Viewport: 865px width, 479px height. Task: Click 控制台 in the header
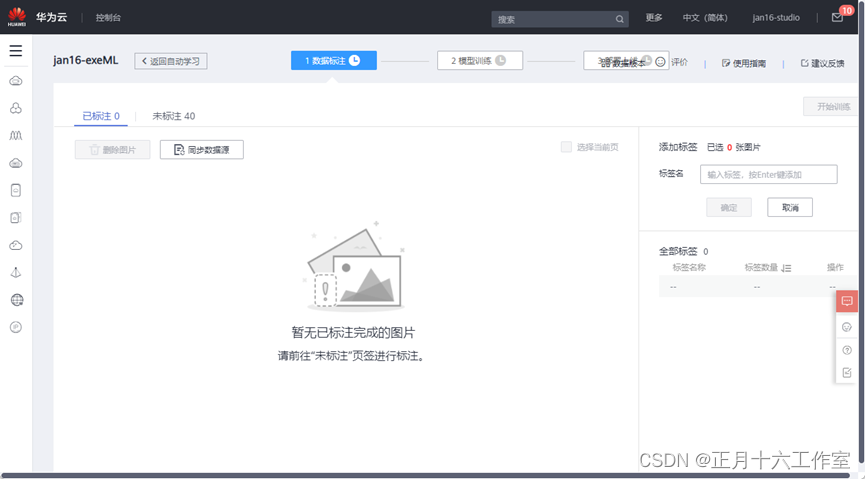(108, 18)
